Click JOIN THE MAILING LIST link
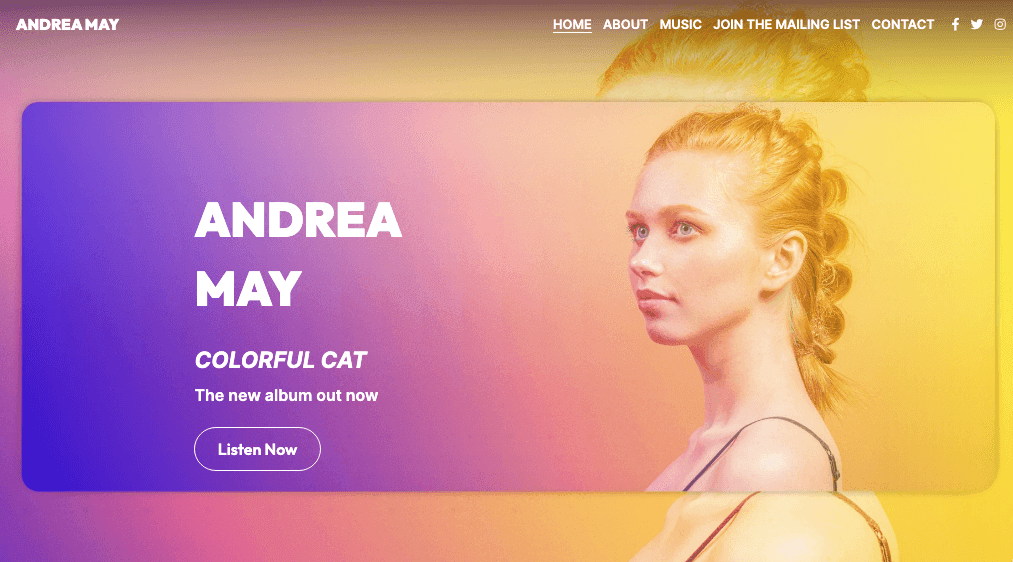This screenshot has height=562, width=1013. [x=786, y=25]
